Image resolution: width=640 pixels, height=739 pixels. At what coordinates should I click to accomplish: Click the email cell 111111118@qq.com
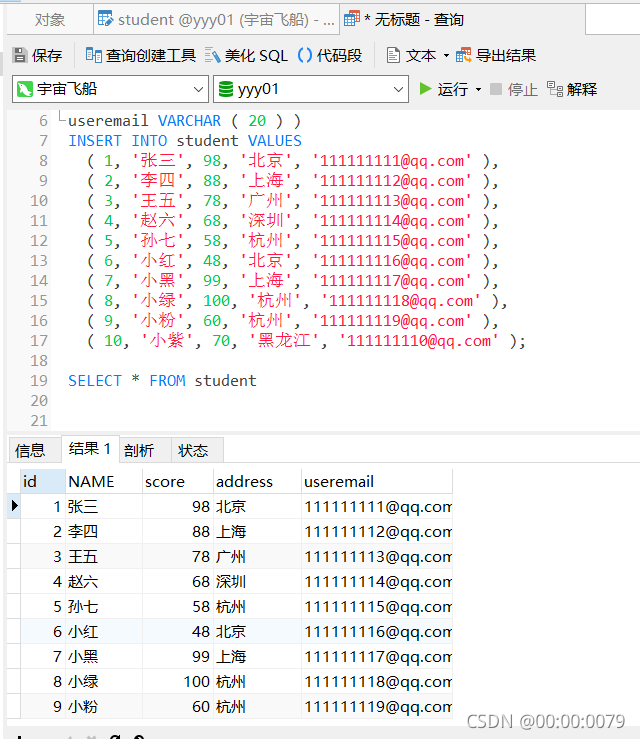tap(377, 682)
